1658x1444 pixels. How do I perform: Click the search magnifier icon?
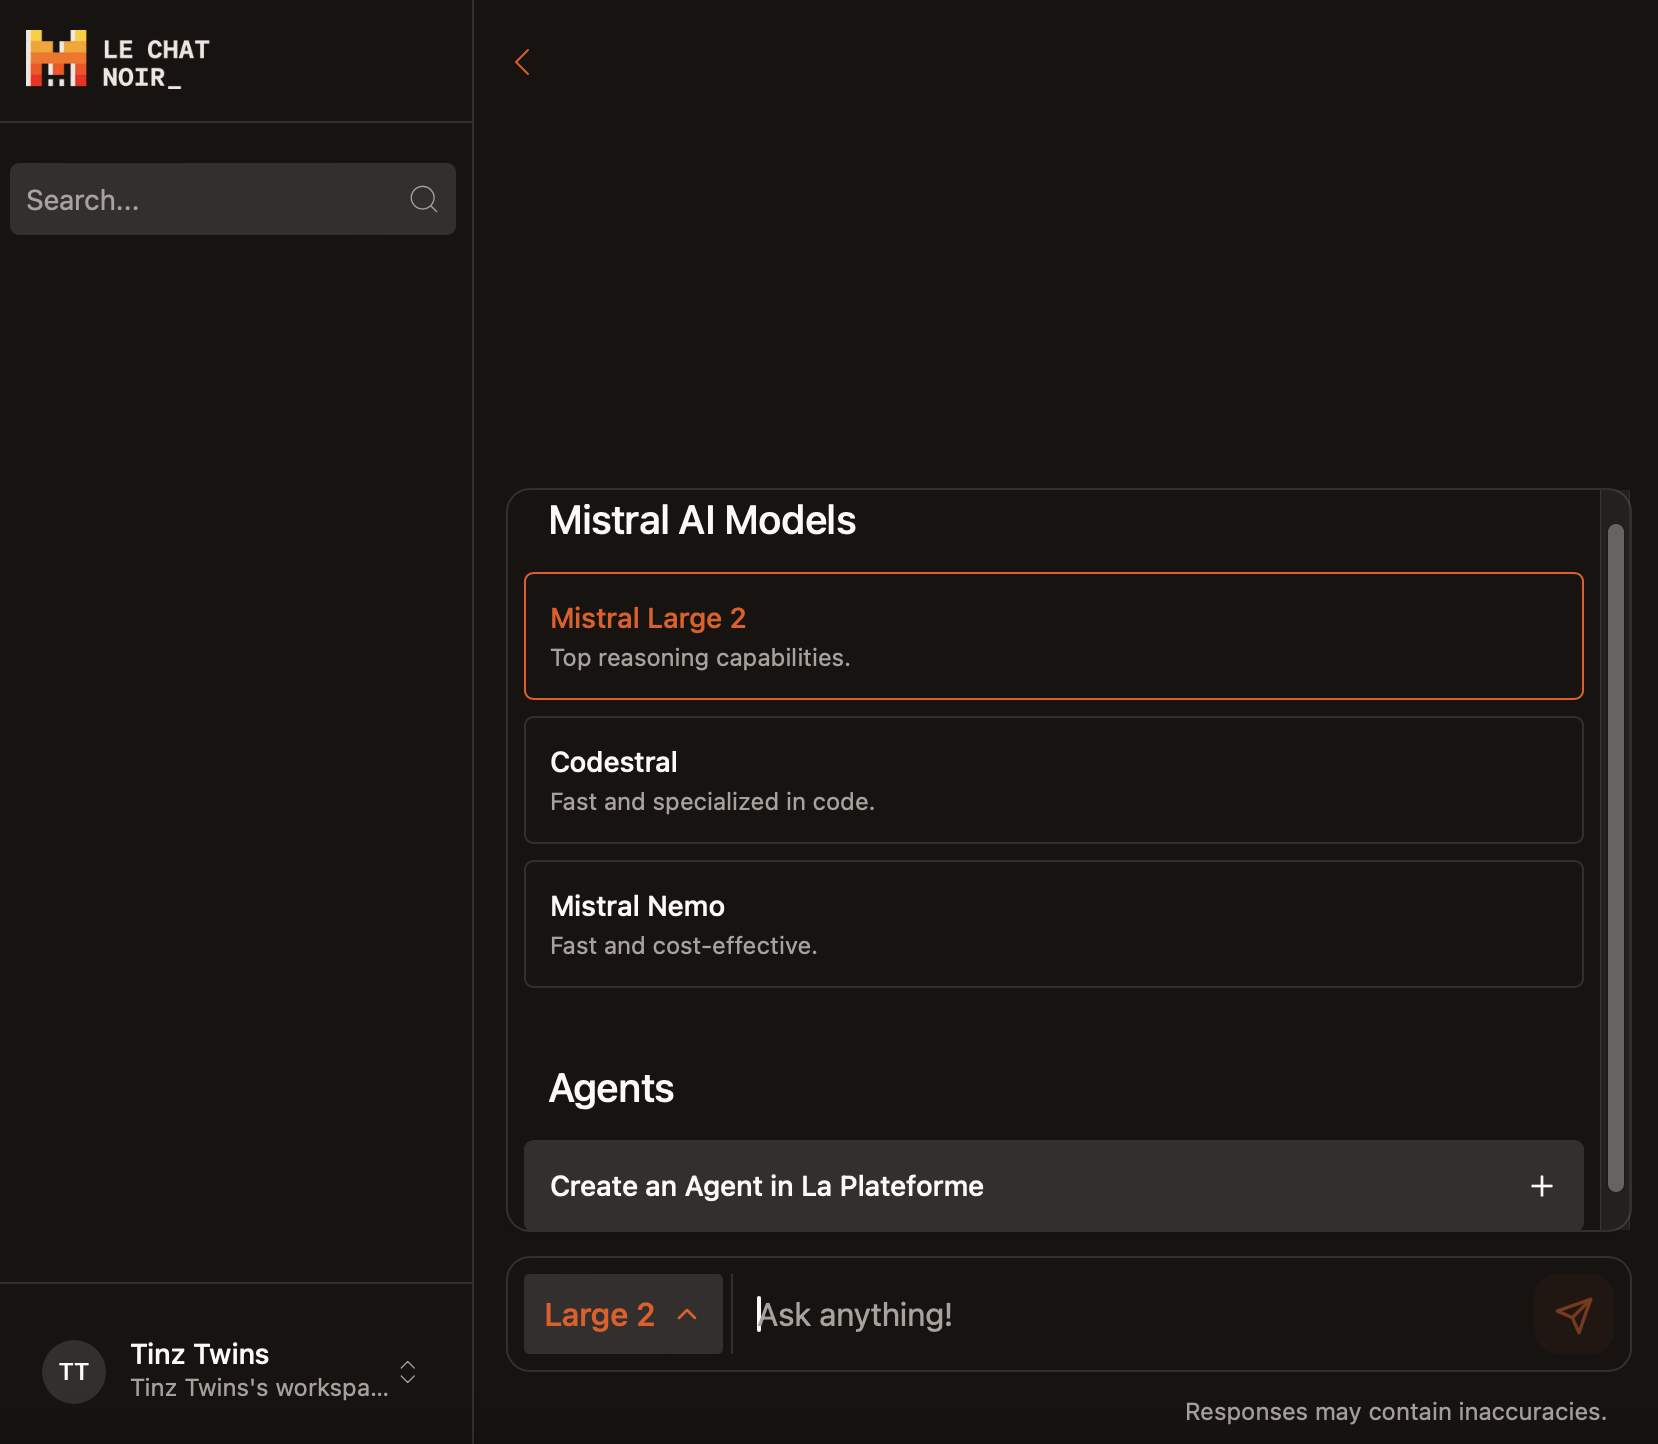tap(424, 199)
